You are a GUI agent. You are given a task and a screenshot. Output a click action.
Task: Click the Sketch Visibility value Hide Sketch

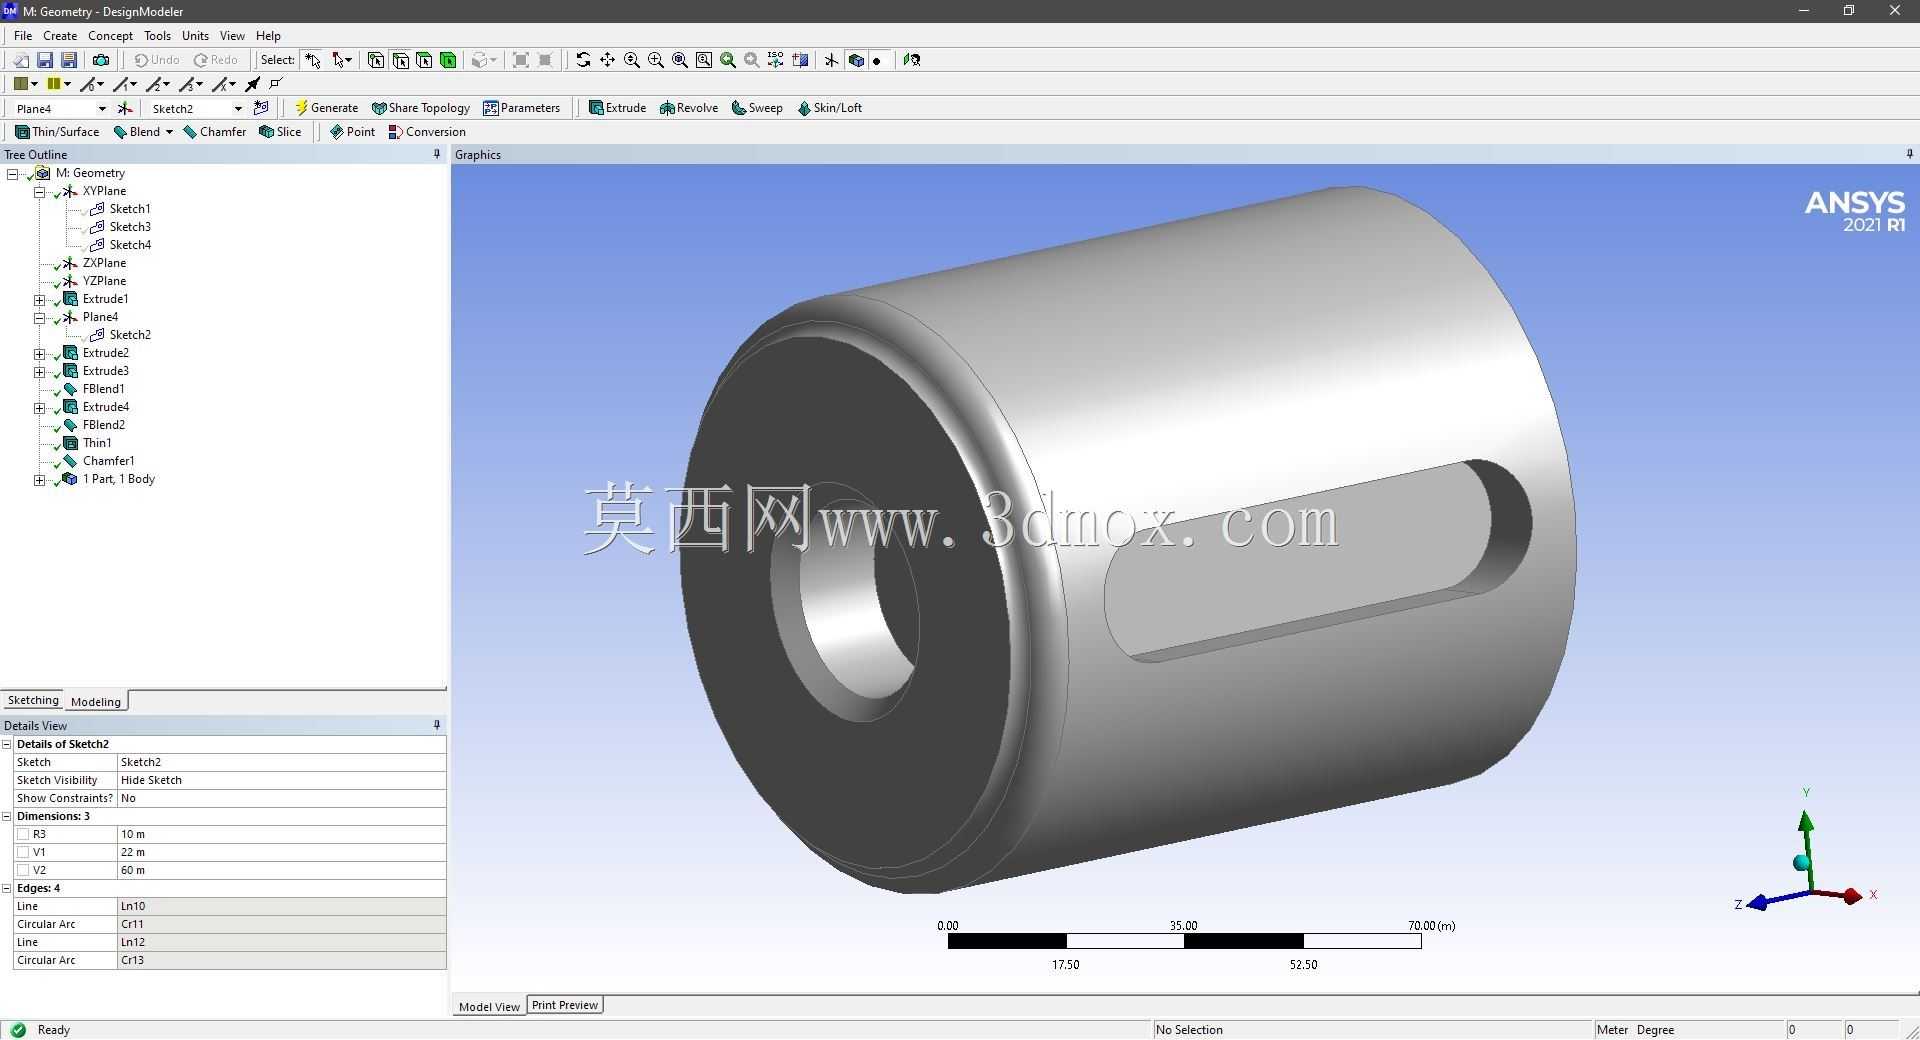click(x=281, y=780)
